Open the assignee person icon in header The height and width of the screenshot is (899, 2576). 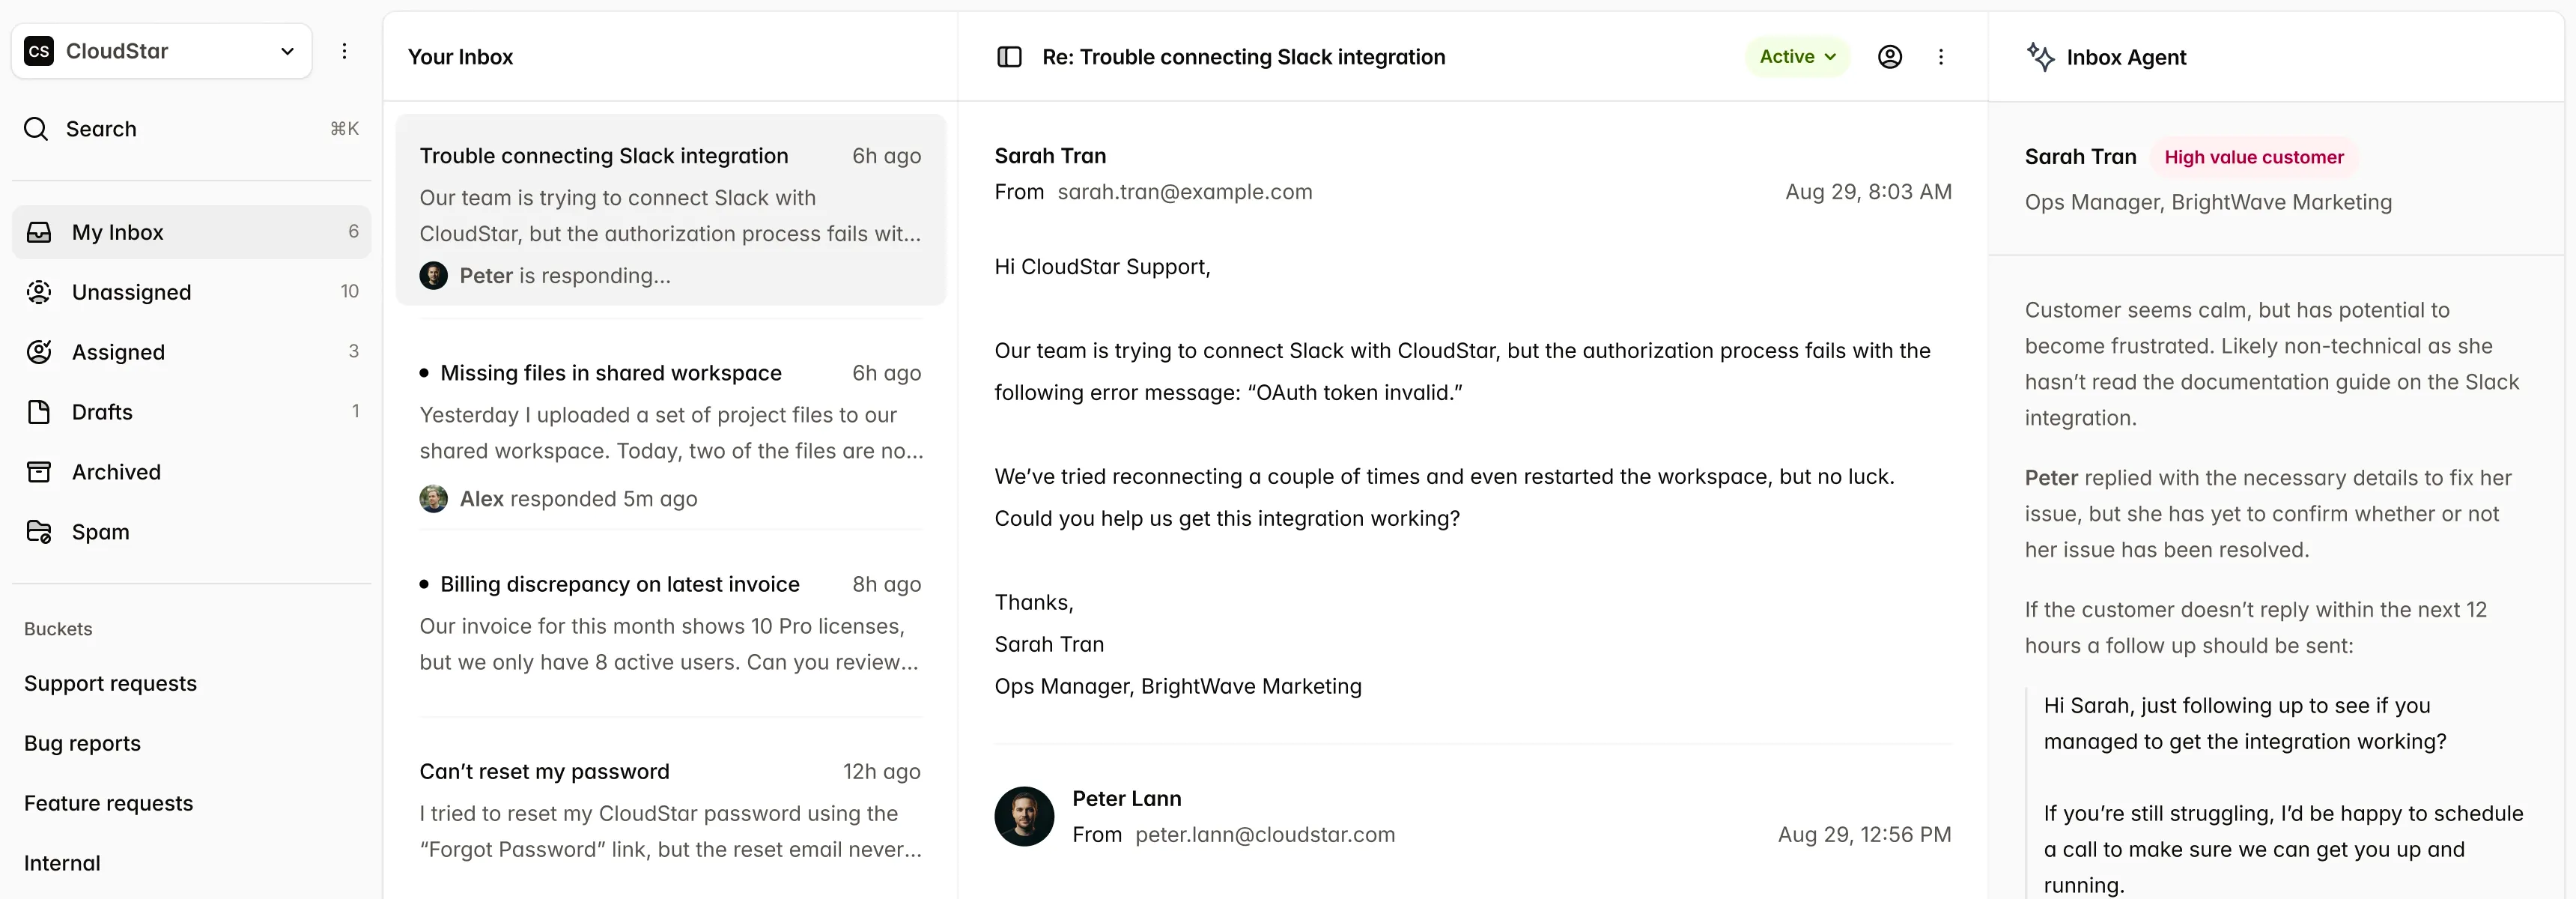[1889, 57]
